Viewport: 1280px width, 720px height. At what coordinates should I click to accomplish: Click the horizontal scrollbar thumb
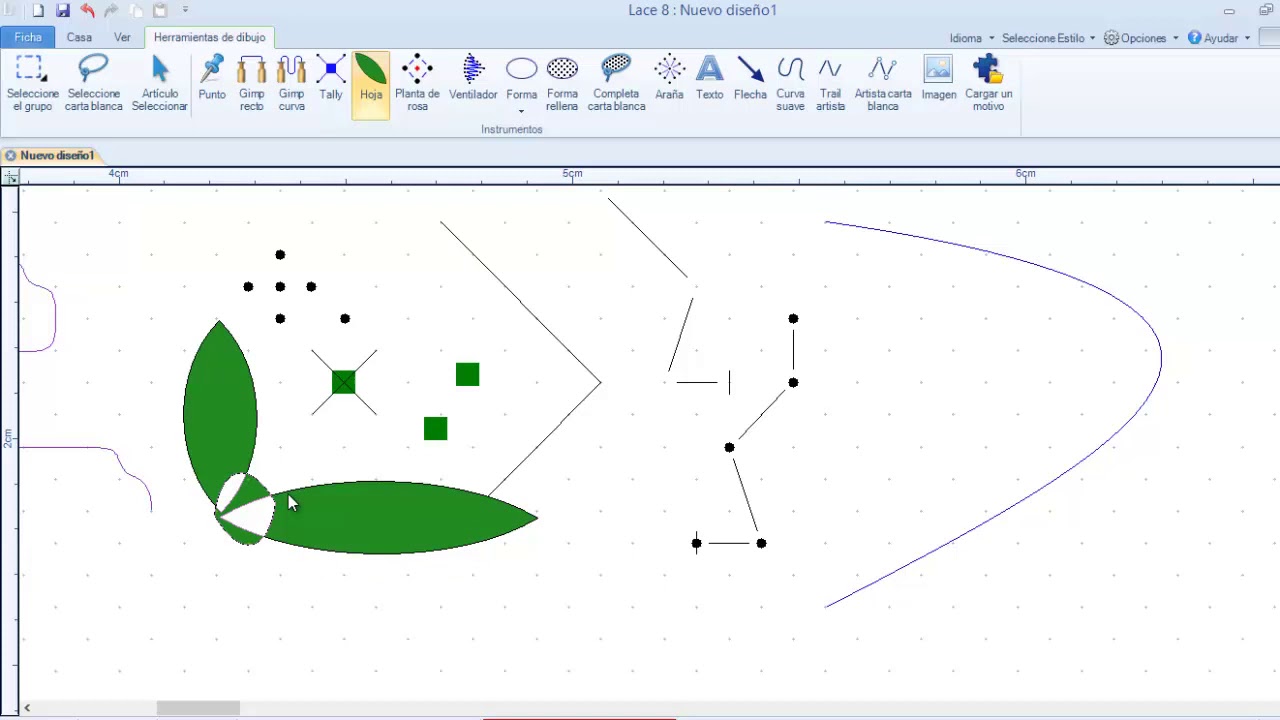[x=198, y=708]
